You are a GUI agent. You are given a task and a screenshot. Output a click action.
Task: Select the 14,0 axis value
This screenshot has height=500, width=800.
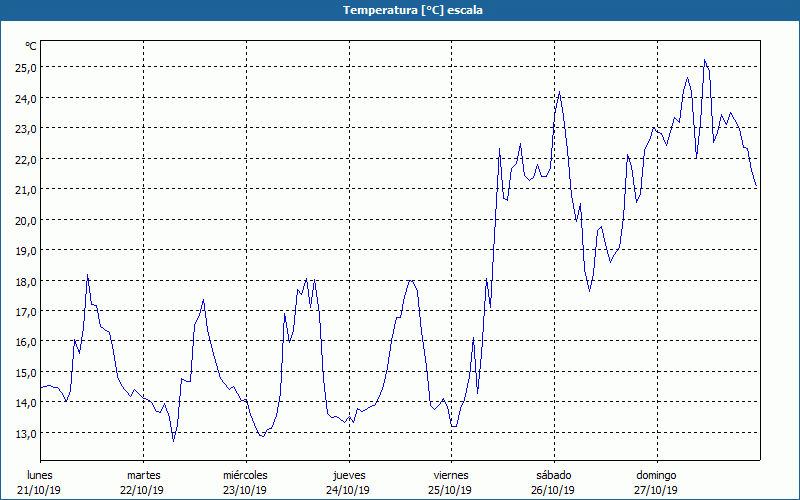click(x=26, y=403)
